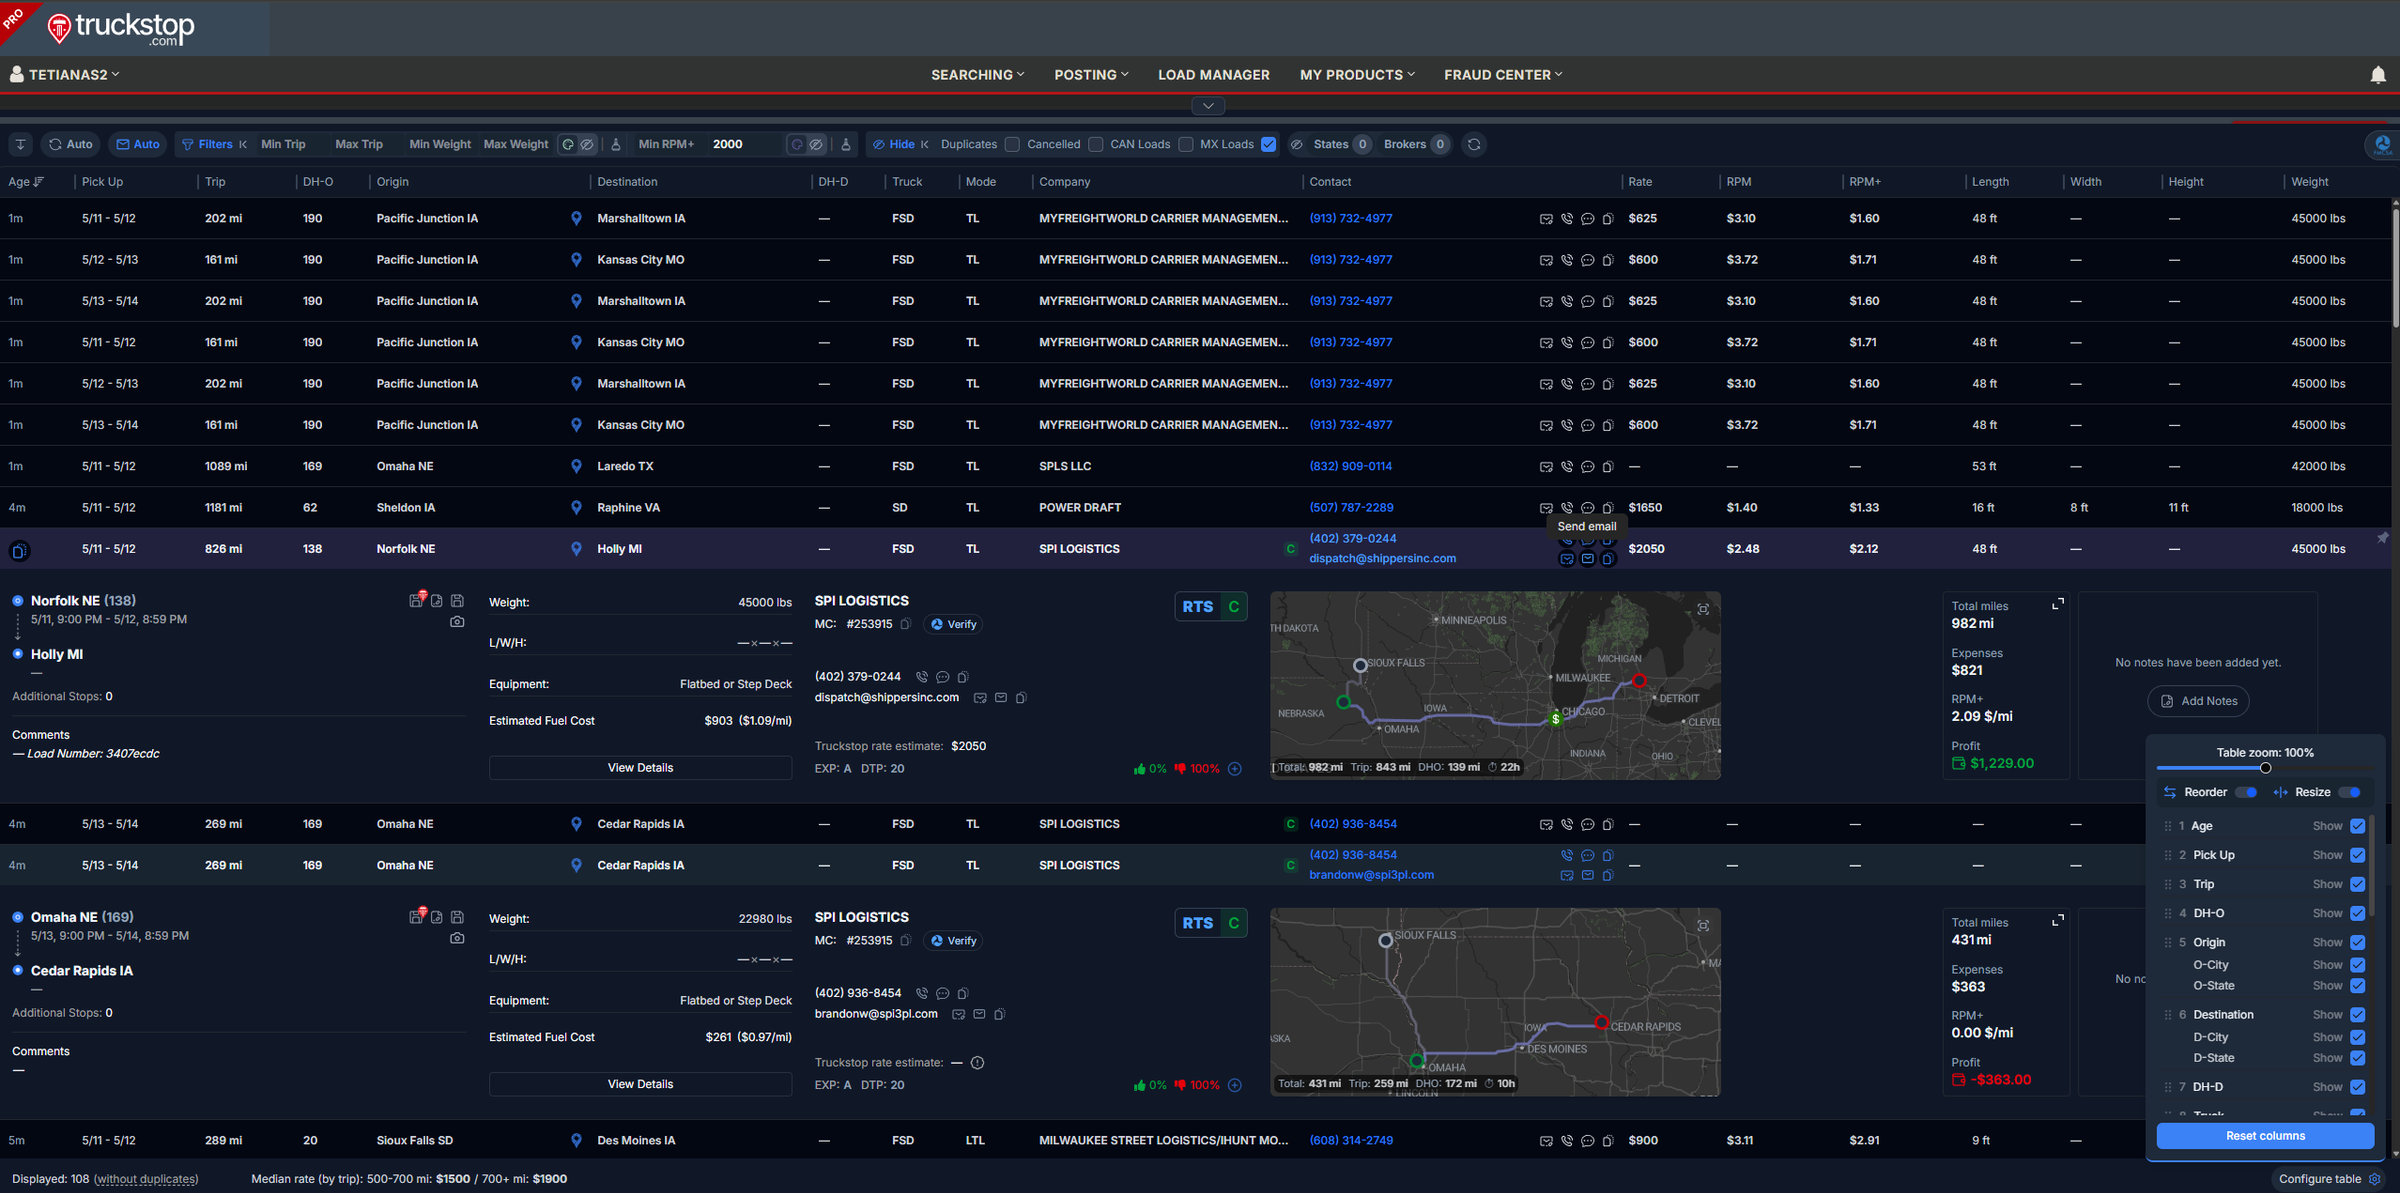Fullscreen the Norfolk to Holly route map

coord(1703,609)
